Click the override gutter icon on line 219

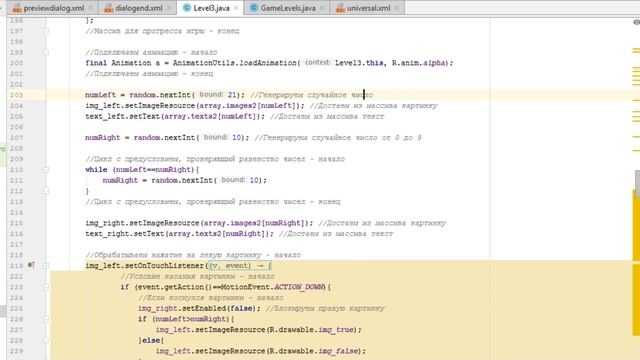(31, 265)
